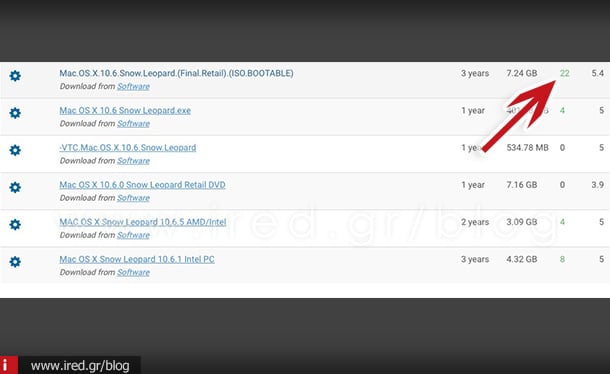This screenshot has height=374, width=610.
Task: Click the seed count 22
Action: click(564, 73)
